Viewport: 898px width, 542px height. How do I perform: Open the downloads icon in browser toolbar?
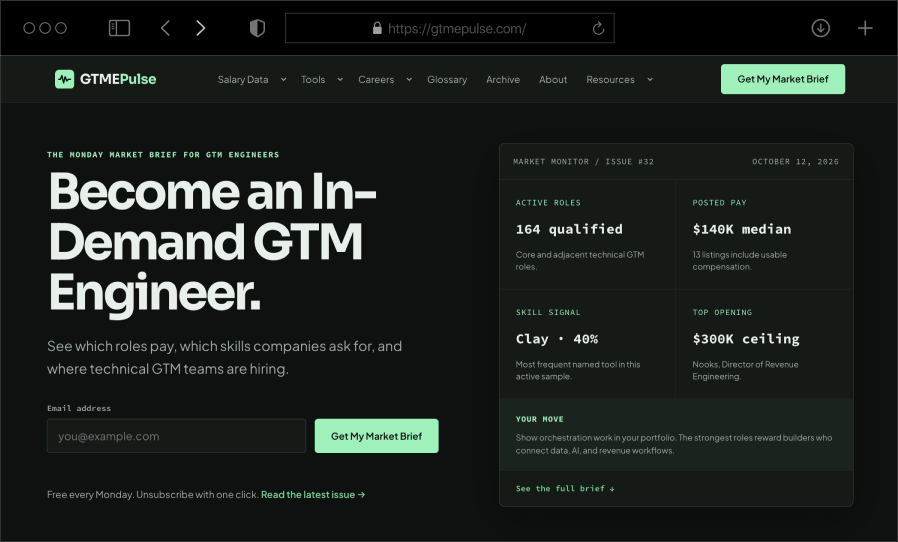click(820, 28)
